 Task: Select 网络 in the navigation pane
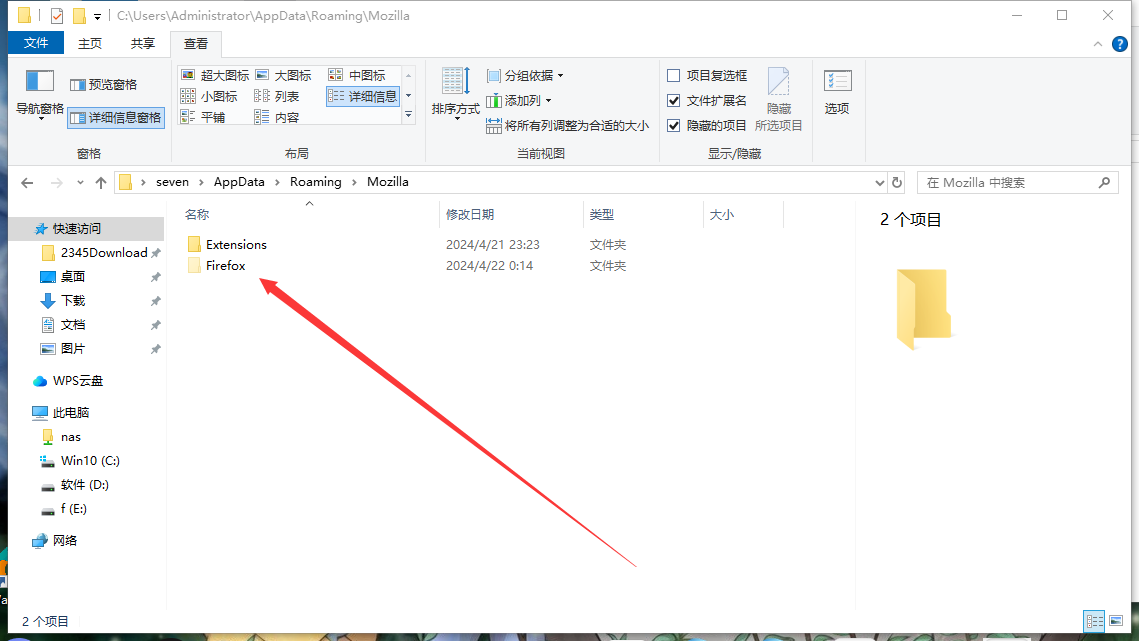tap(65, 541)
